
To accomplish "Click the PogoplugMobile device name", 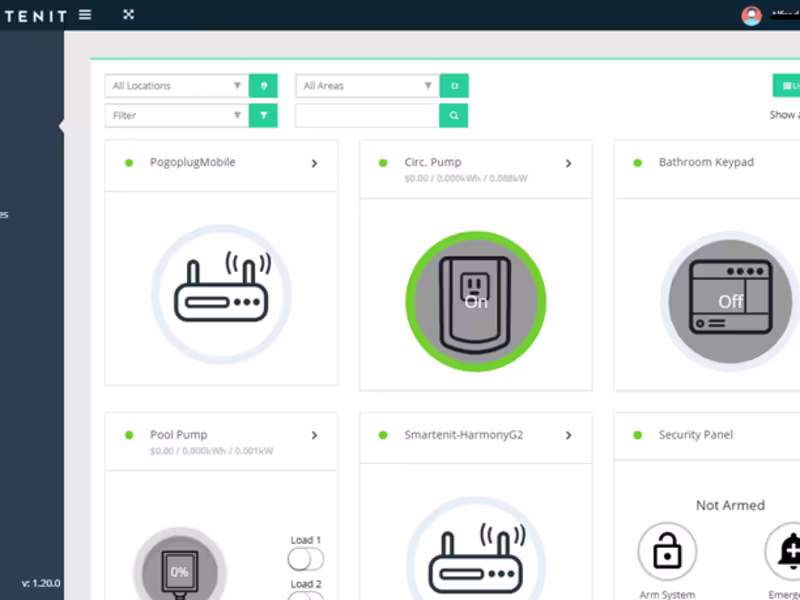I will [x=192, y=162].
